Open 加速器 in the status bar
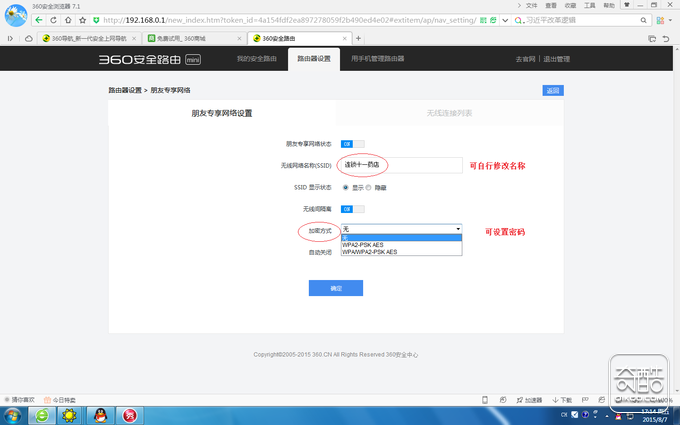 click(529, 400)
